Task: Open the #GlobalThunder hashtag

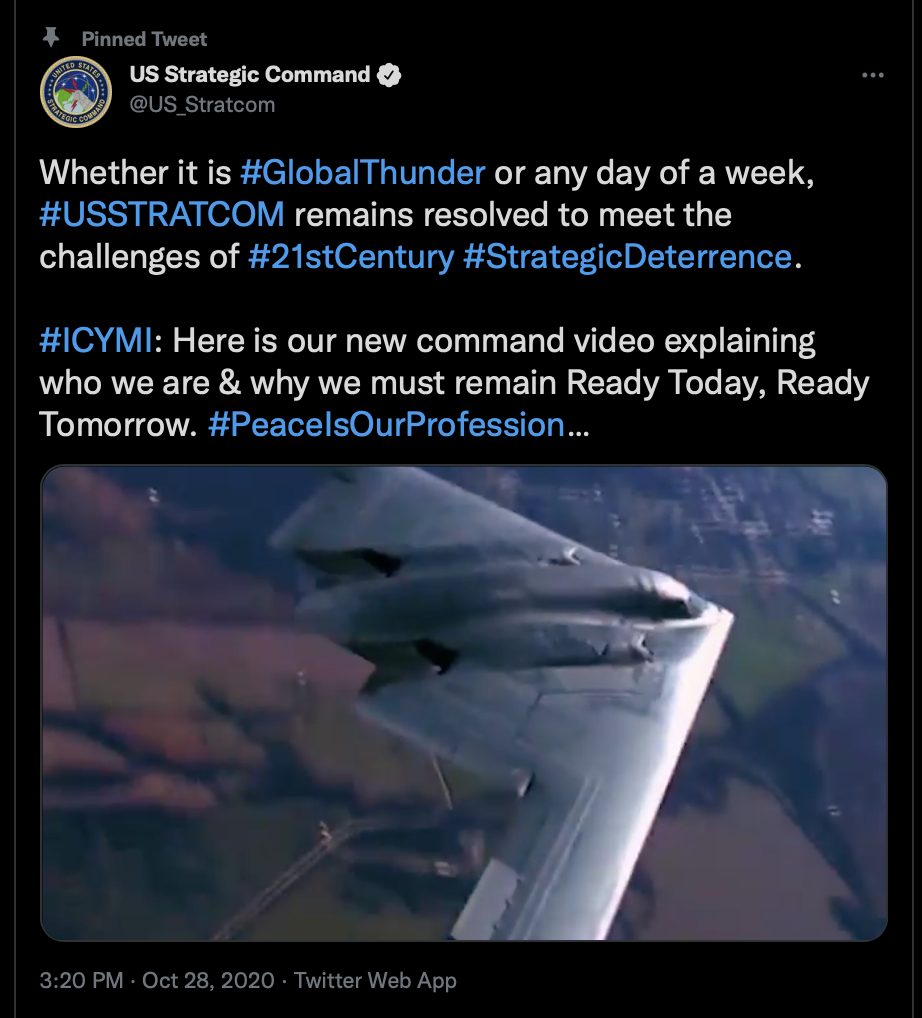Action: point(362,173)
